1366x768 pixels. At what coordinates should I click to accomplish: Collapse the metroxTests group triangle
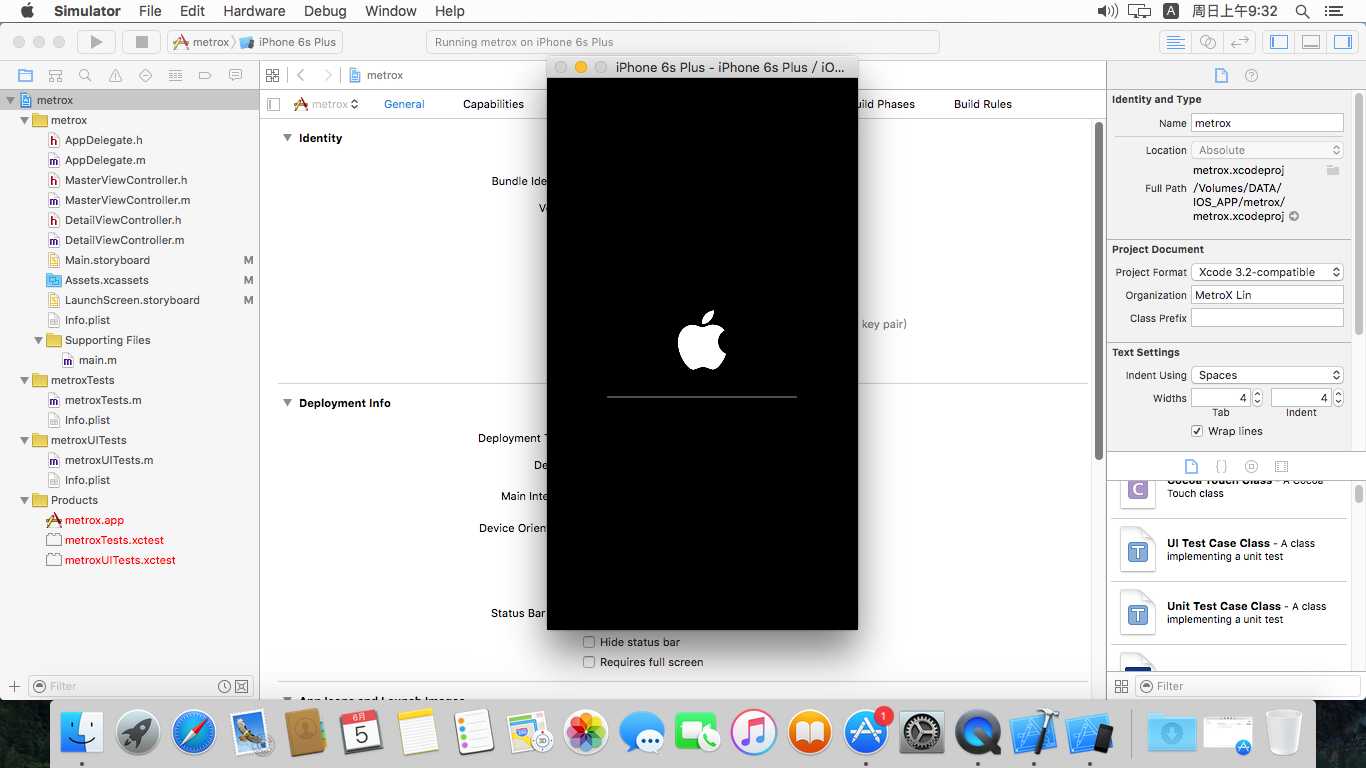pyautogui.click(x=25, y=380)
